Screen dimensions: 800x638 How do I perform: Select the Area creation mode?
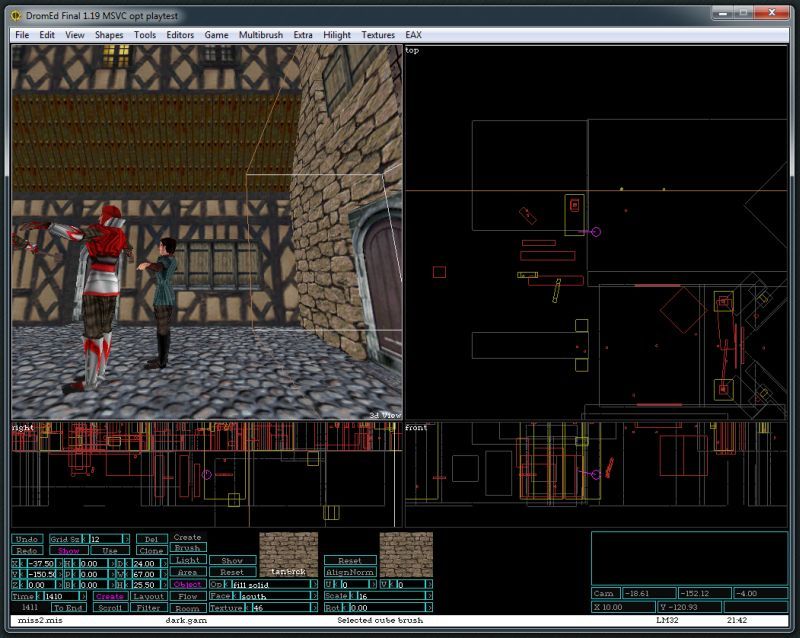point(187,572)
